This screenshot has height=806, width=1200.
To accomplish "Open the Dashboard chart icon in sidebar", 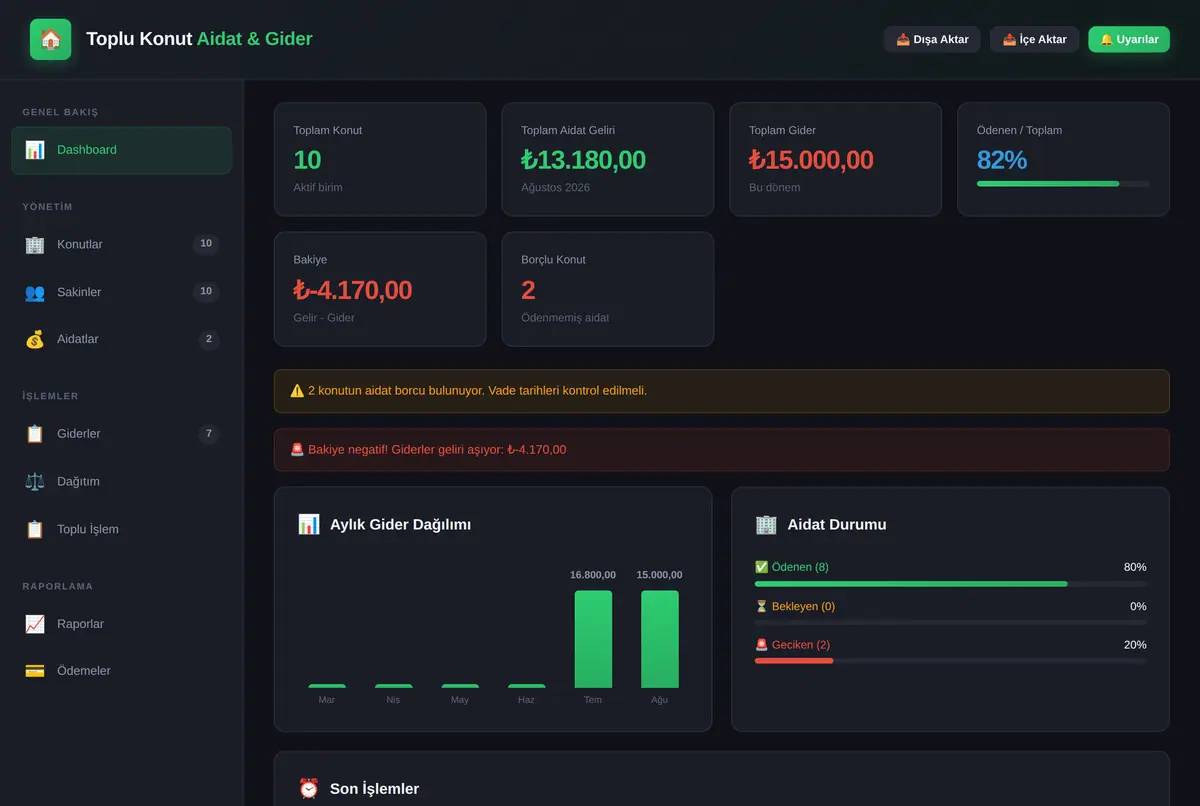I will (35, 150).
